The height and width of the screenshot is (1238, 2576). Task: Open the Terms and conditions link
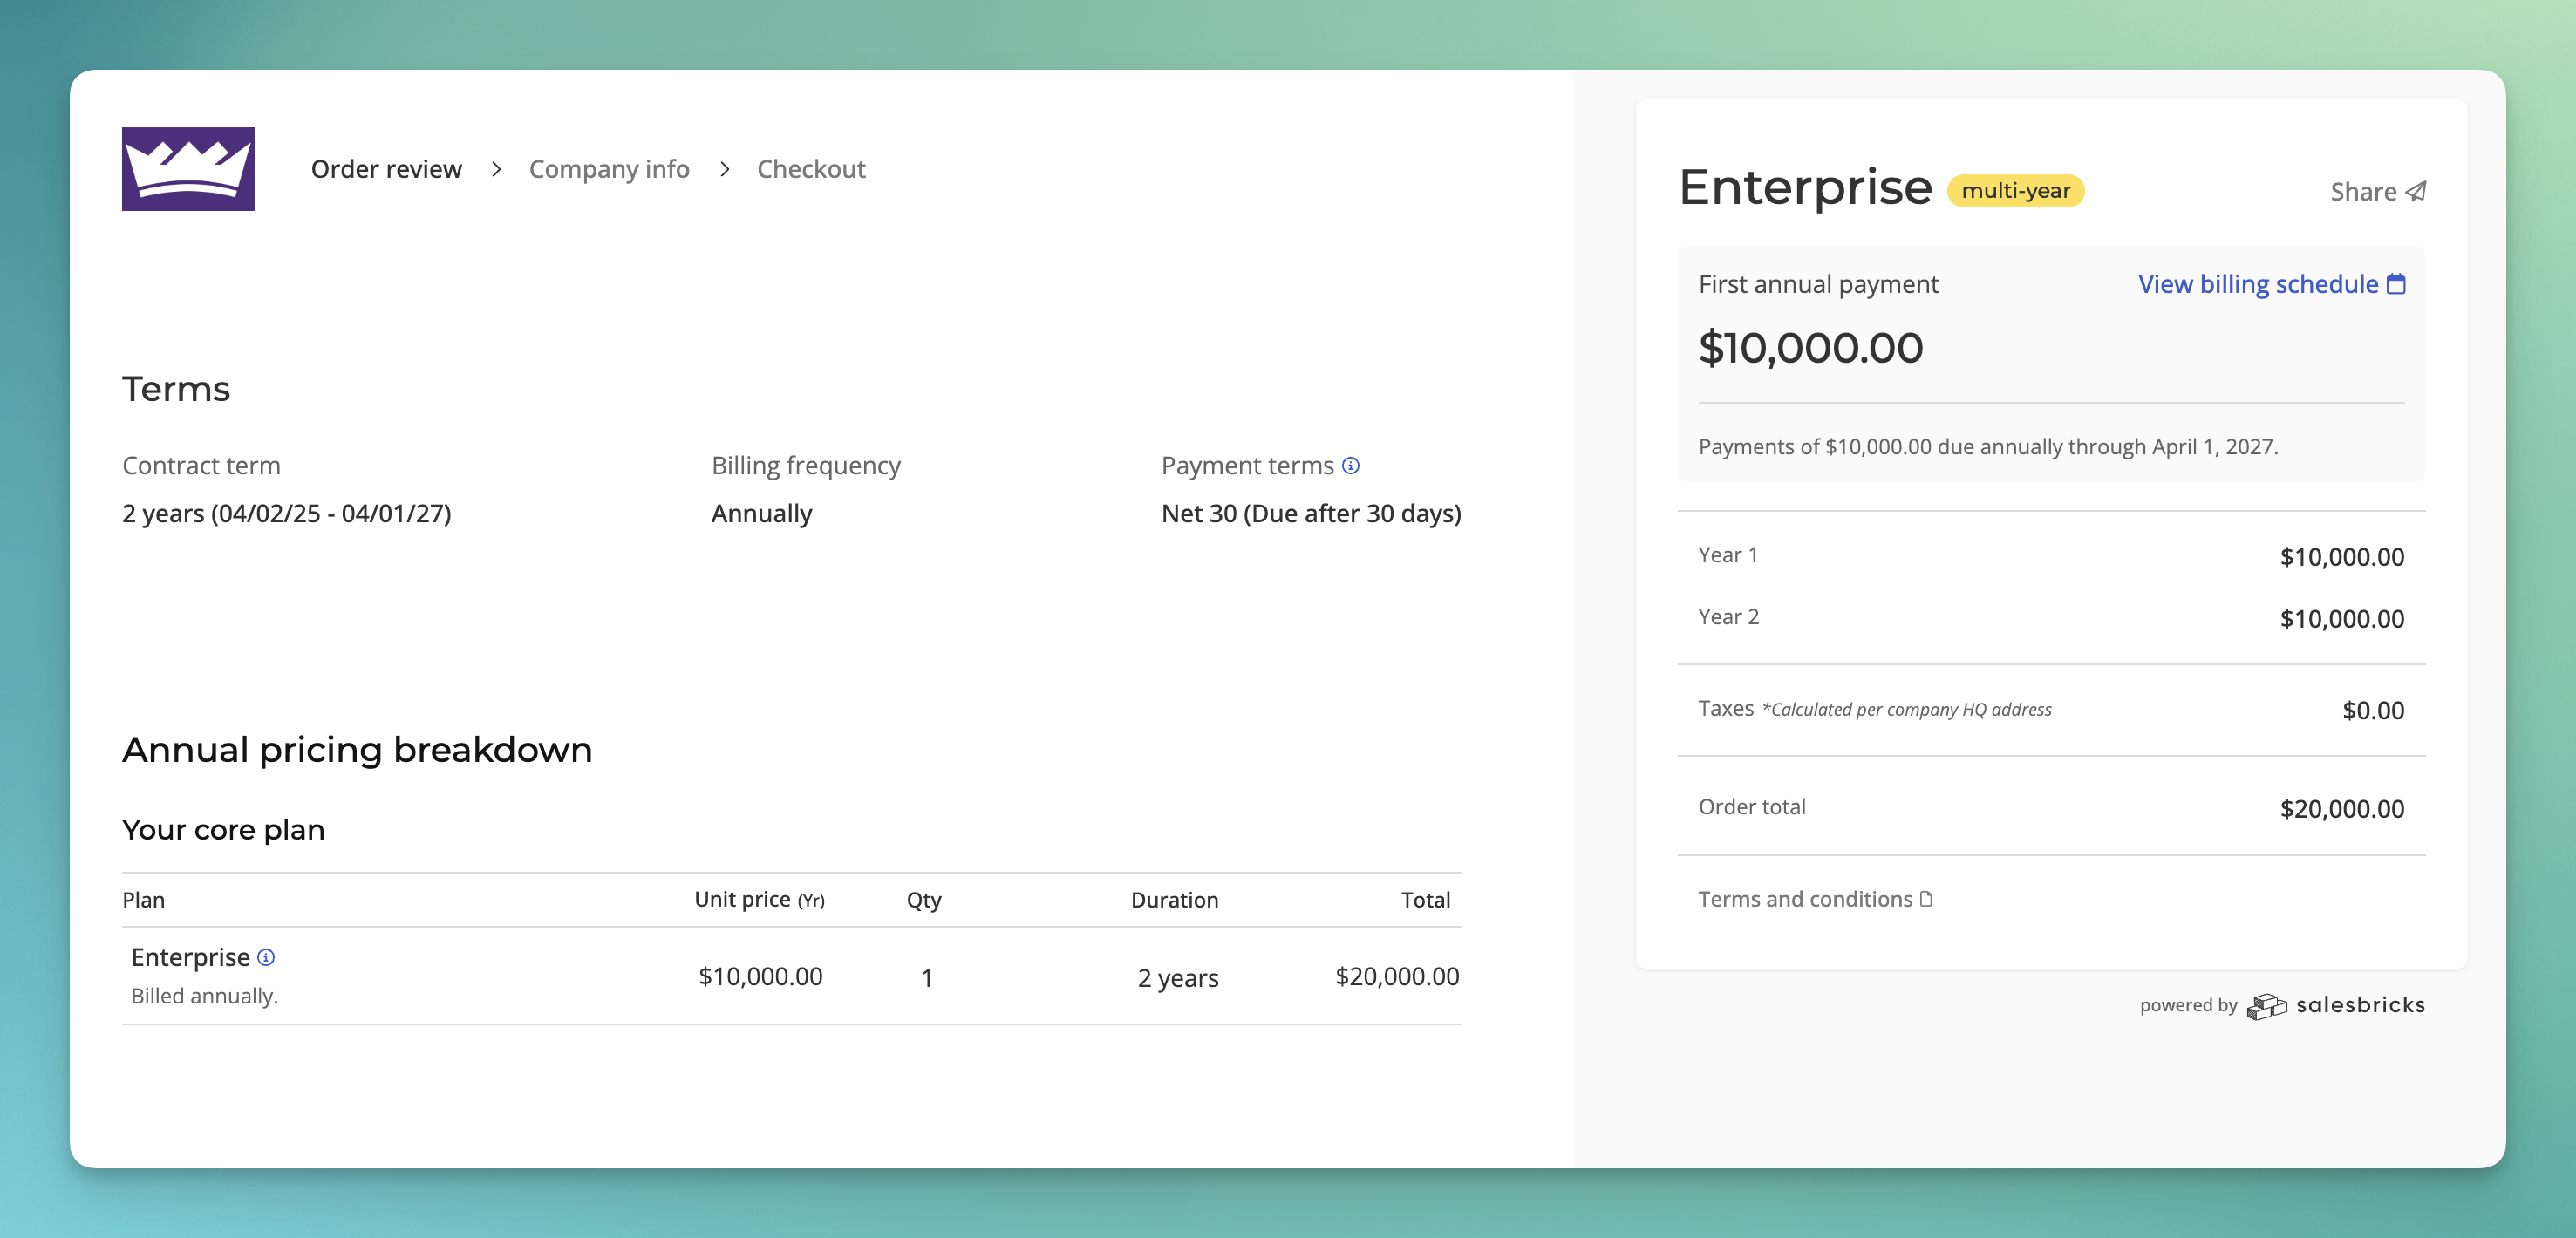point(1805,899)
